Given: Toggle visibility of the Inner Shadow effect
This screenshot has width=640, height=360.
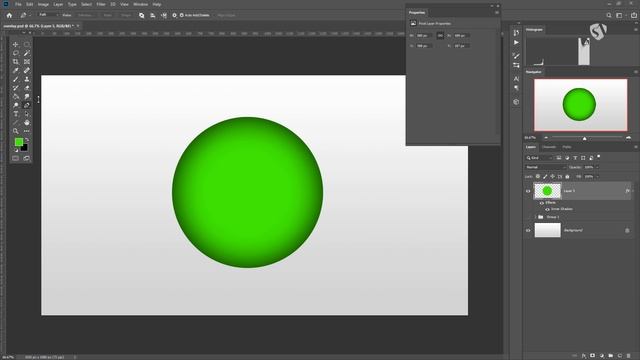Looking at the screenshot, I should tap(547, 209).
